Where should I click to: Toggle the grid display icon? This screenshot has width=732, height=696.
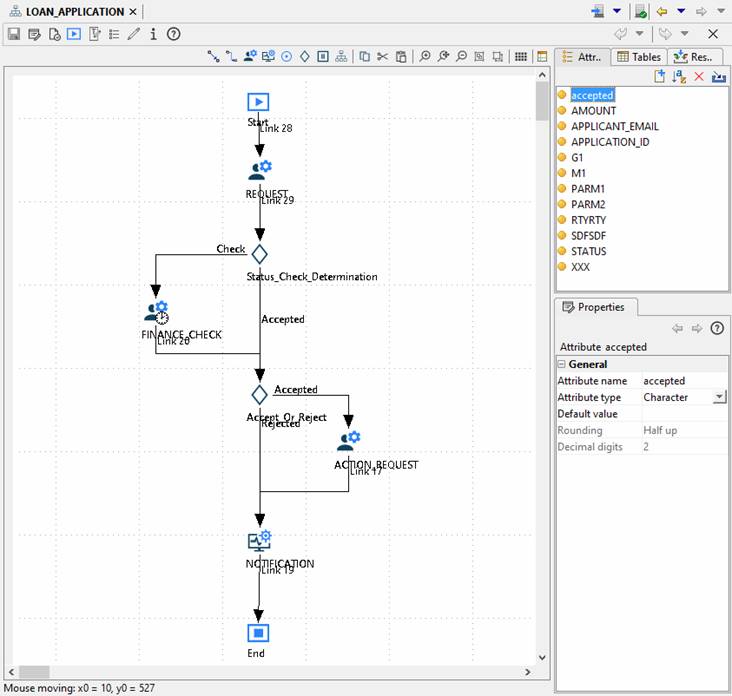click(521, 57)
